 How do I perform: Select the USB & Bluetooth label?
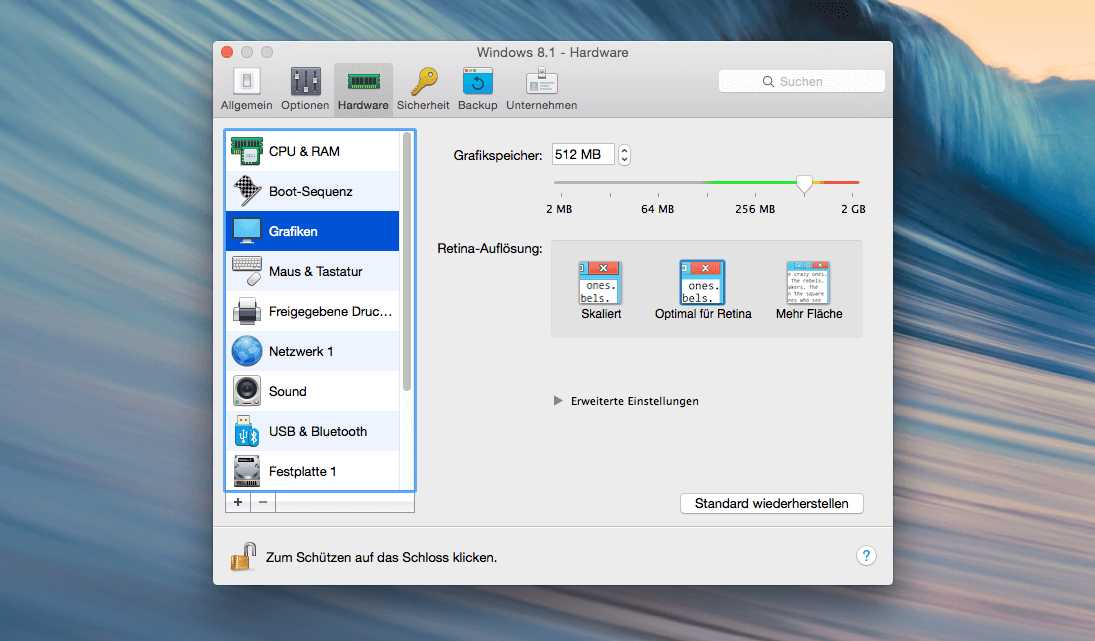[x=318, y=432]
